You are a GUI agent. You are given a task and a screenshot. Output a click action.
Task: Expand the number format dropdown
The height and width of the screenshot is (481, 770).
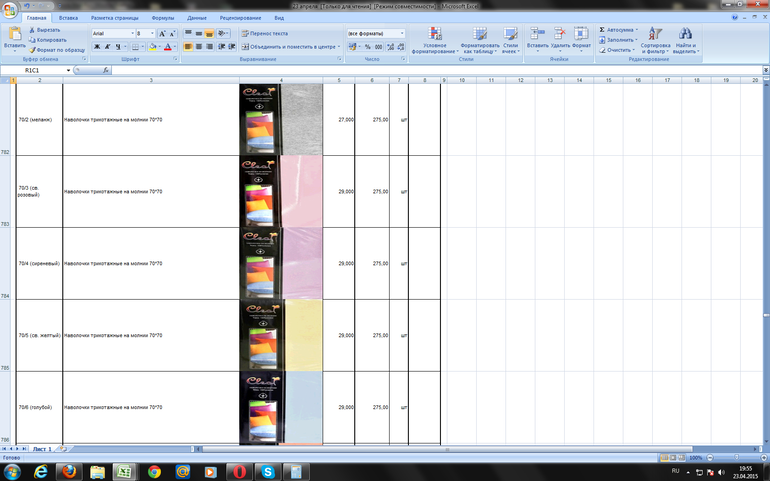pos(402,33)
